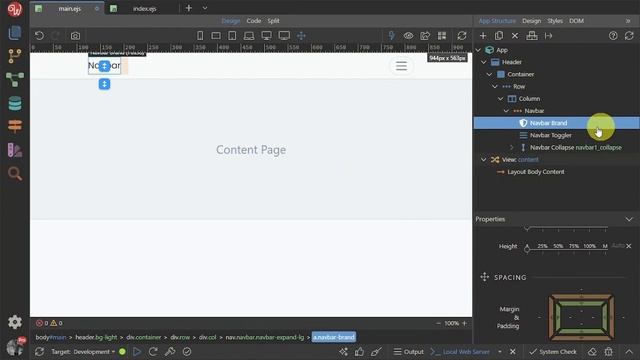Open the settings gear in sidebar
640x360 pixels.
pyautogui.click(x=15, y=322)
